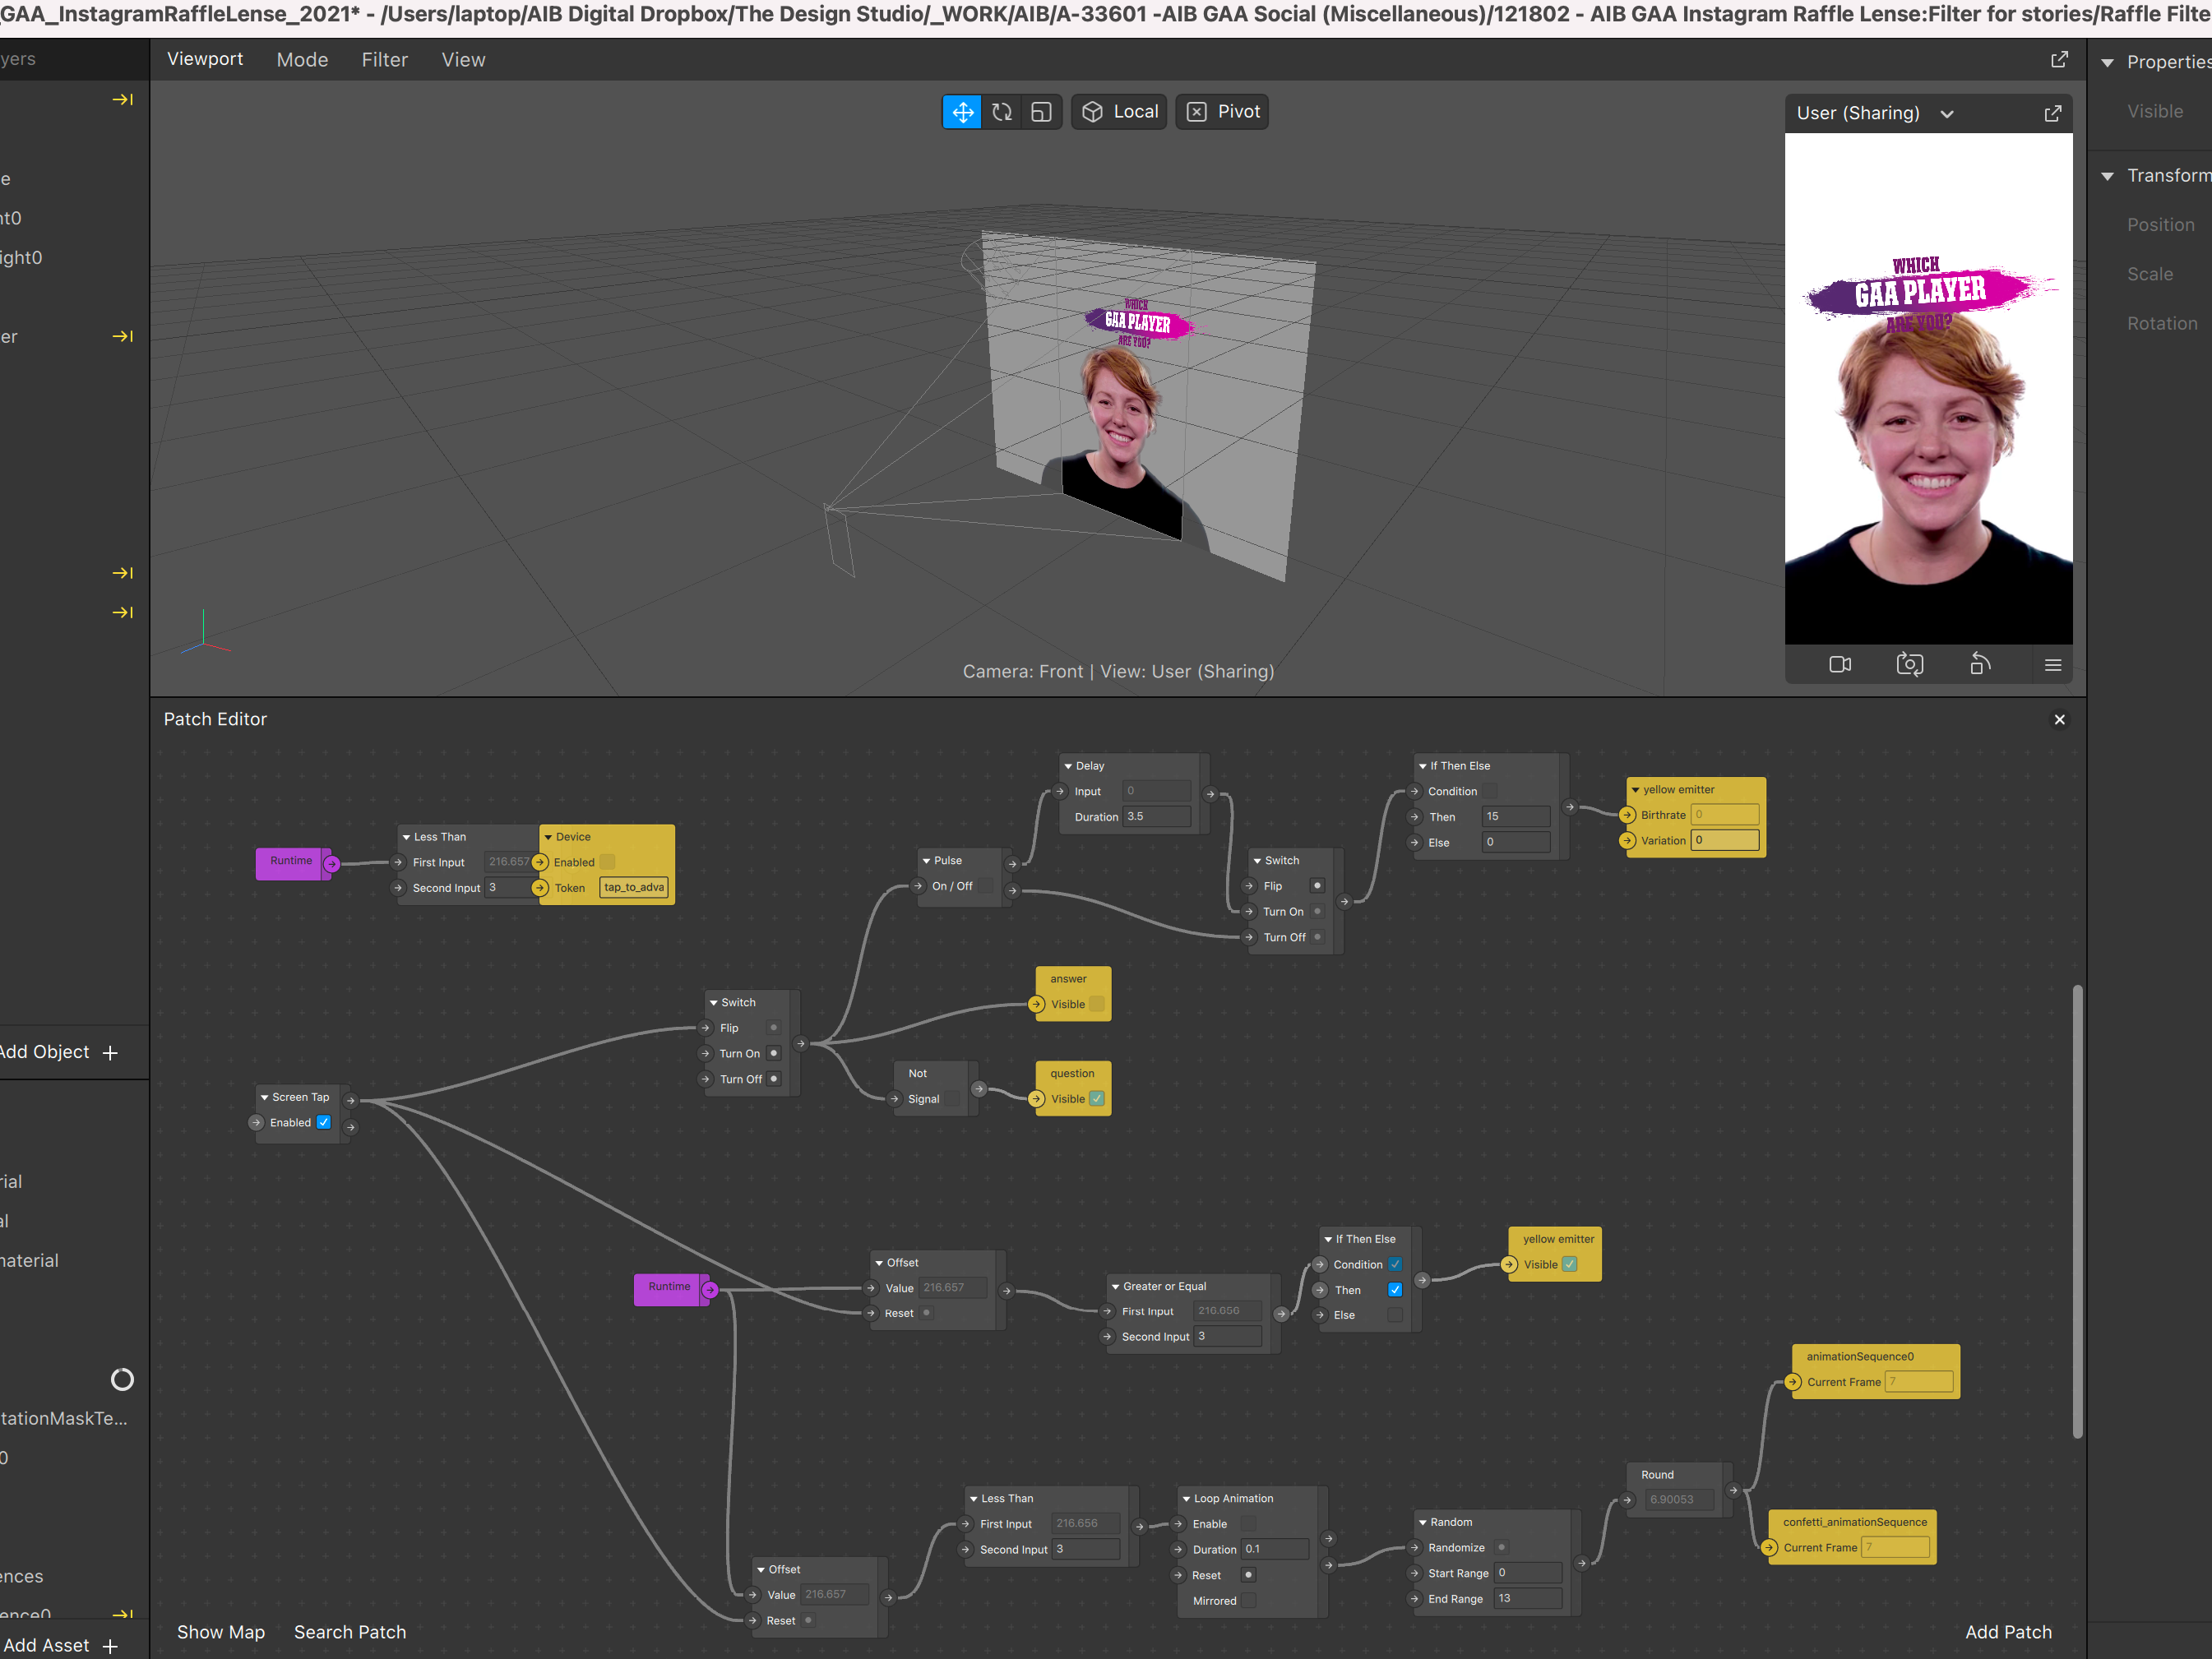Open the Mode menu

coord(302,60)
